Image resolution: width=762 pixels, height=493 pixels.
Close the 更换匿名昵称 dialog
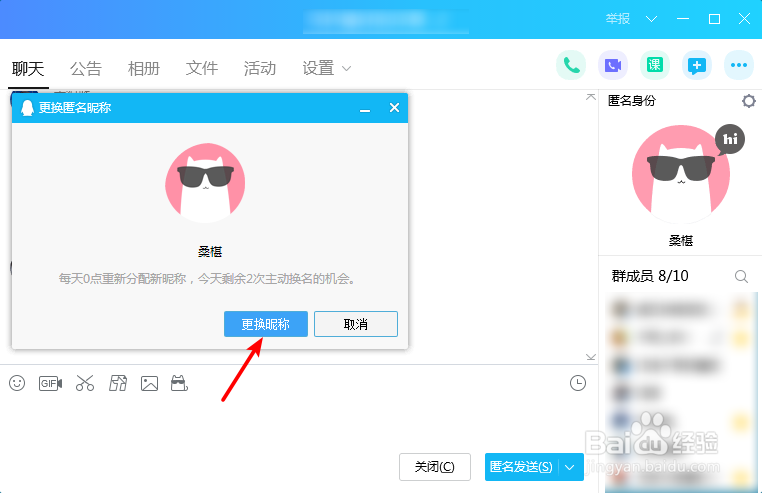[395, 108]
